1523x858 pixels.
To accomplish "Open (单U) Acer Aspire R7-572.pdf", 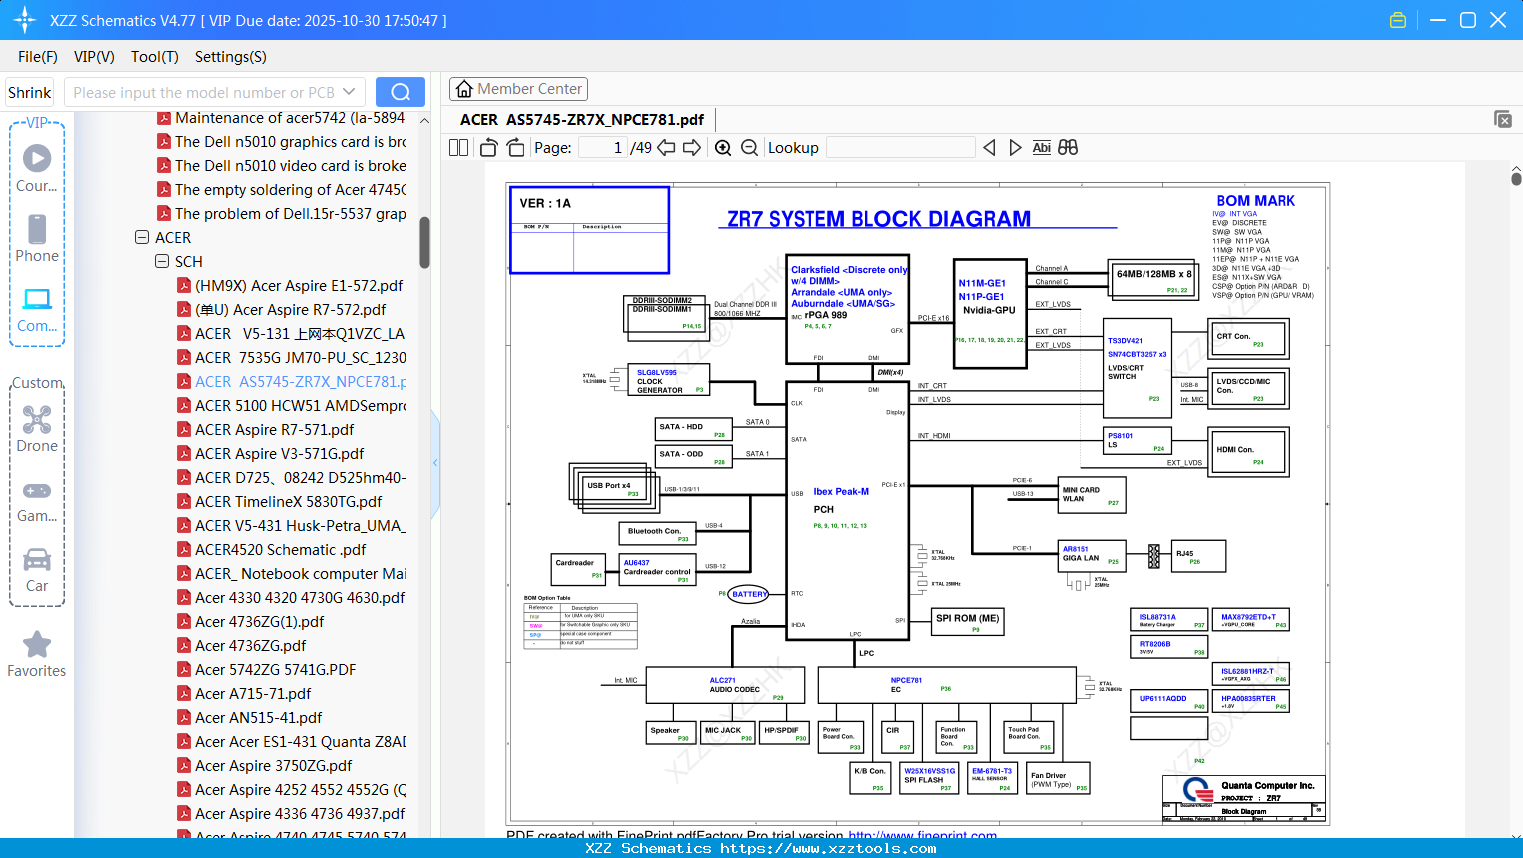I will pyautogui.click(x=290, y=310).
